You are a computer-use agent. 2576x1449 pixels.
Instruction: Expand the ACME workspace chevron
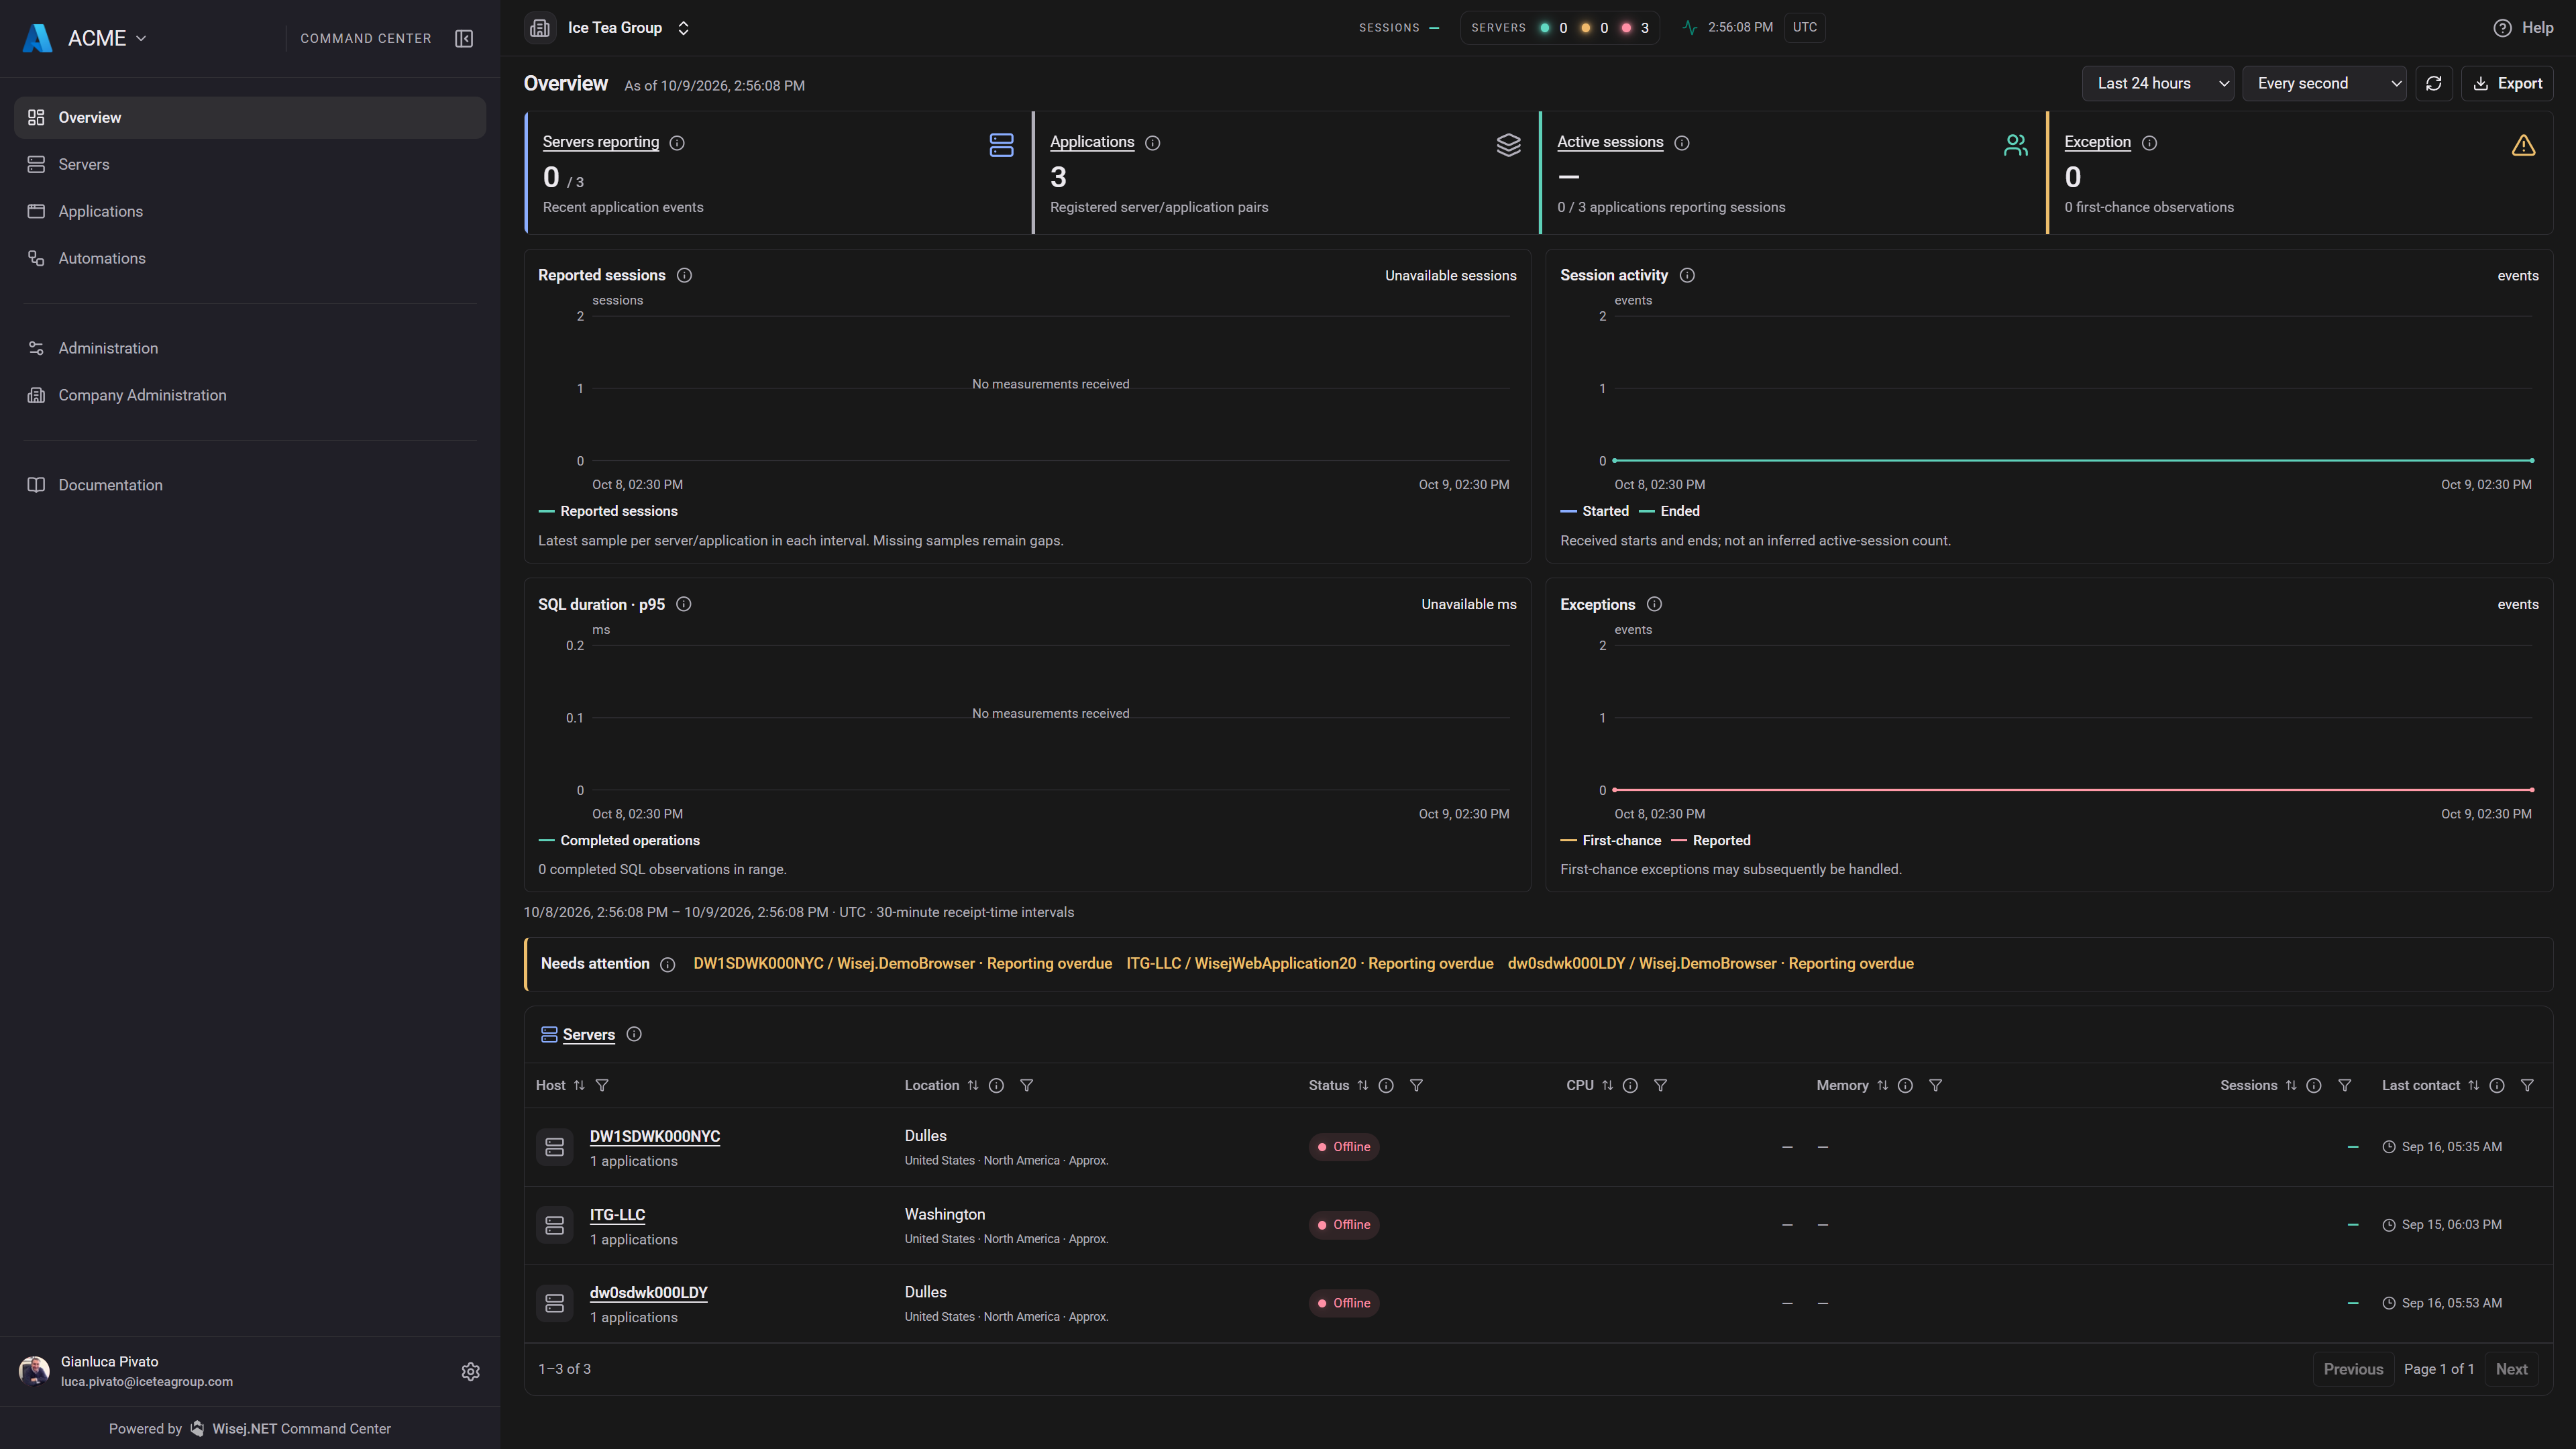[141, 38]
